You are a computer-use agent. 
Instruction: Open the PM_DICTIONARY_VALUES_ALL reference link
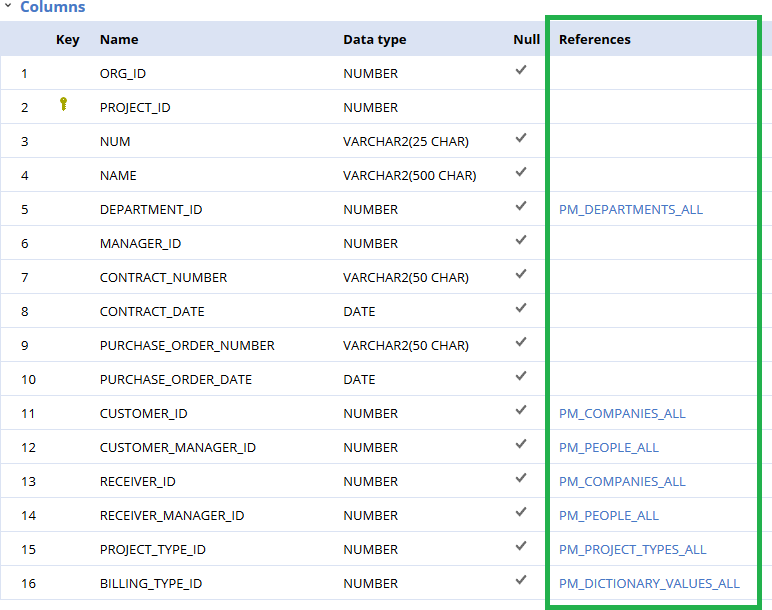point(649,583)
